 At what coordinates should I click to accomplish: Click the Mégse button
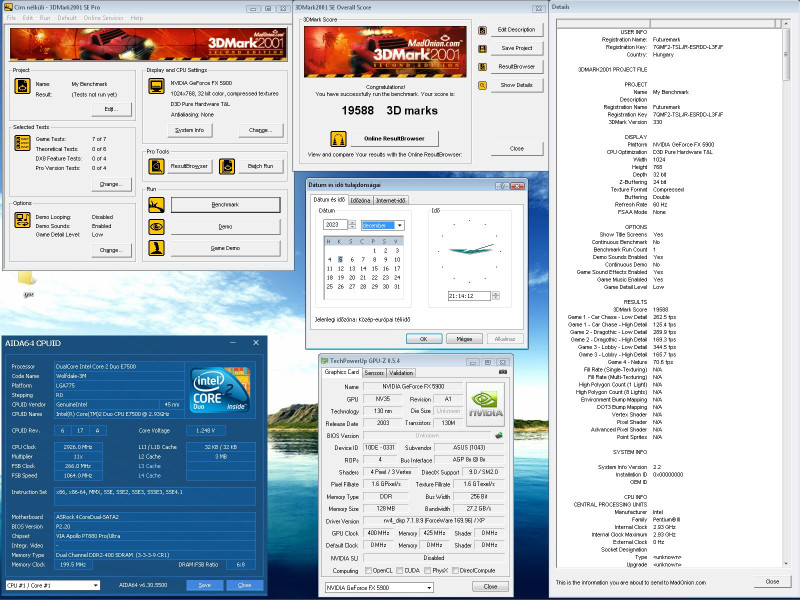(x=464, y=339)
